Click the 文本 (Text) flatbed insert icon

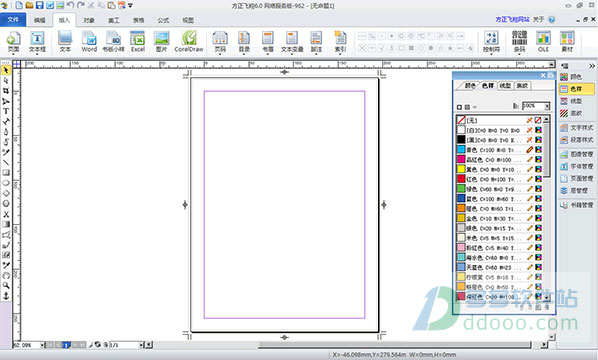click(x=65, y=42)
